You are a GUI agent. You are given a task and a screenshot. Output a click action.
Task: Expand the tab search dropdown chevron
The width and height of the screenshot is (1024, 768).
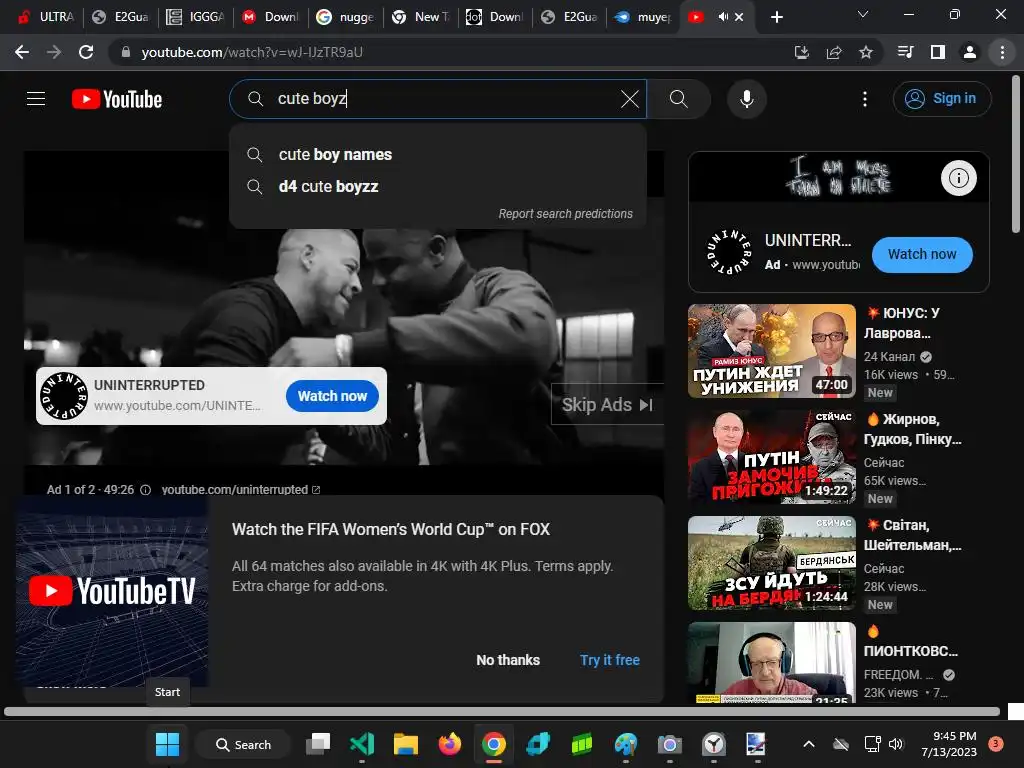pos(863,14)
